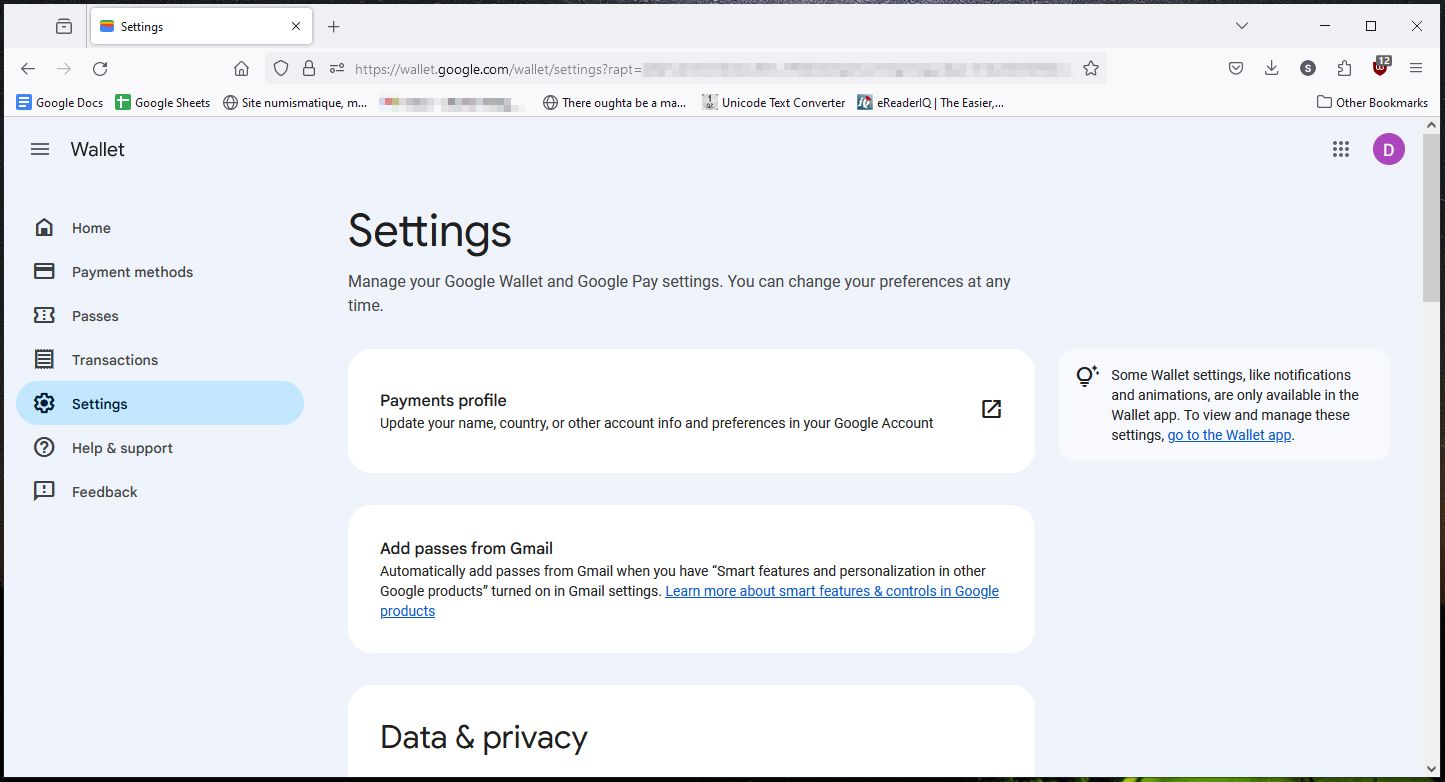Close the Settings browser tab
Screen dimensions: 1445x782
[x=296, y=27]
